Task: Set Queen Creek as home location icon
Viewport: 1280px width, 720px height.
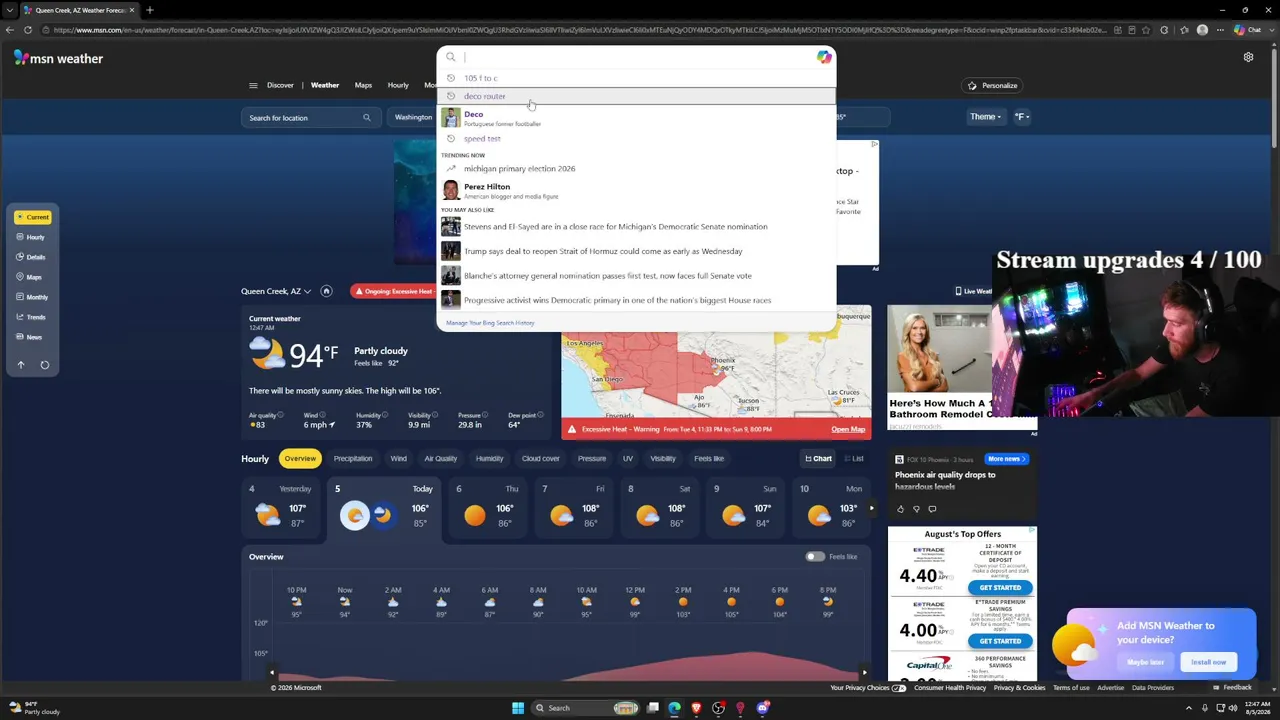Action: pyautogui.click(x=326, y=291)
